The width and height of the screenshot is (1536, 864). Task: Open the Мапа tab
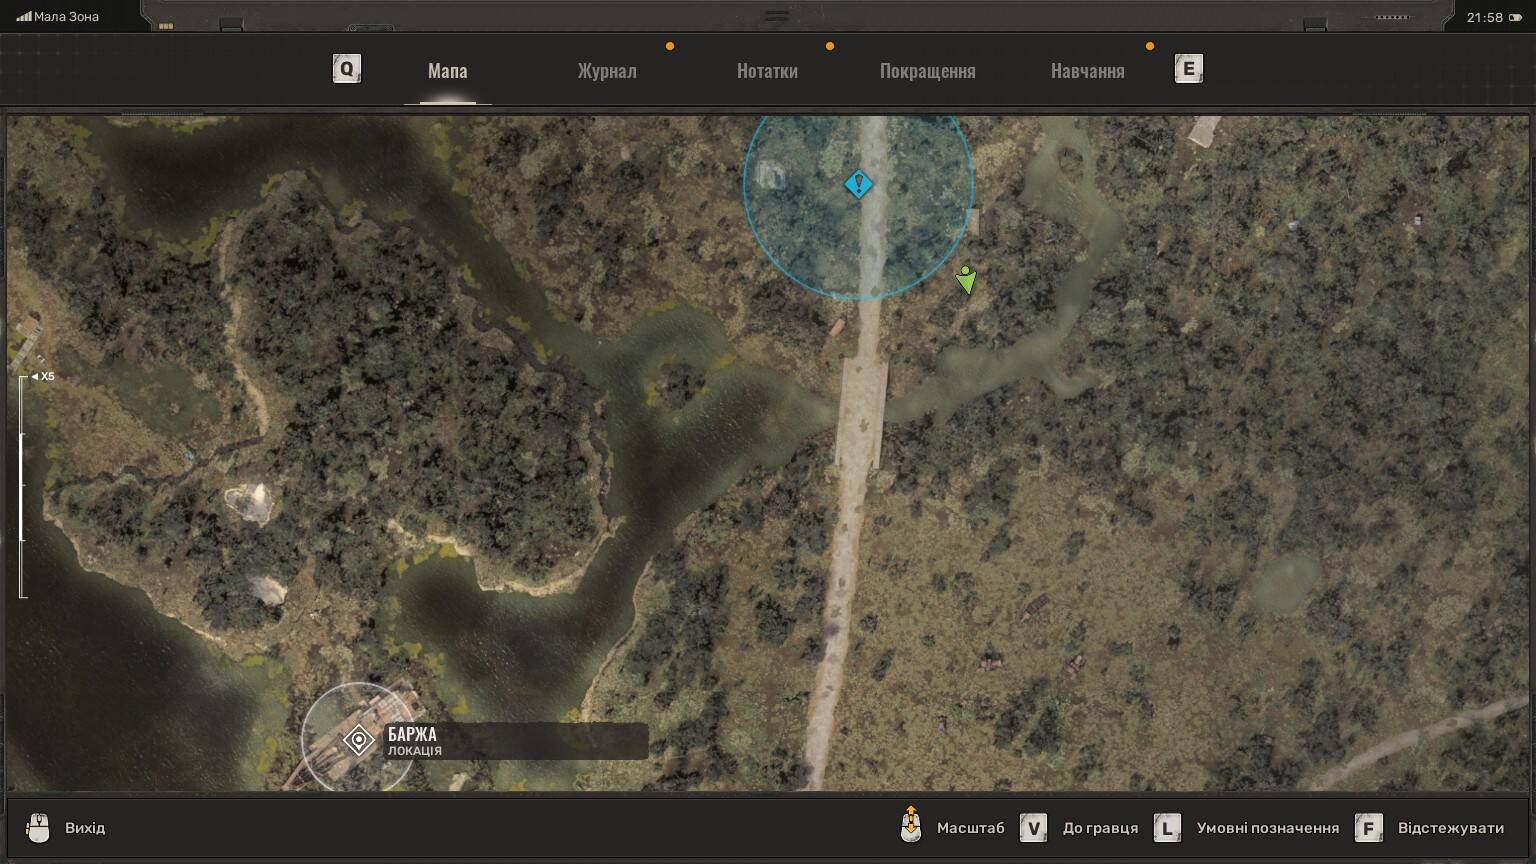(x=447, y=71)
